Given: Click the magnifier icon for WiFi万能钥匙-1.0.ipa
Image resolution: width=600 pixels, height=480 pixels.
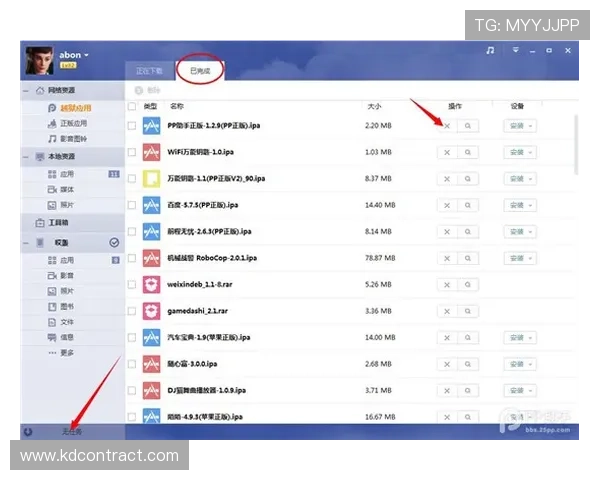Looking at the screenshot, I should tap(467, 152).
